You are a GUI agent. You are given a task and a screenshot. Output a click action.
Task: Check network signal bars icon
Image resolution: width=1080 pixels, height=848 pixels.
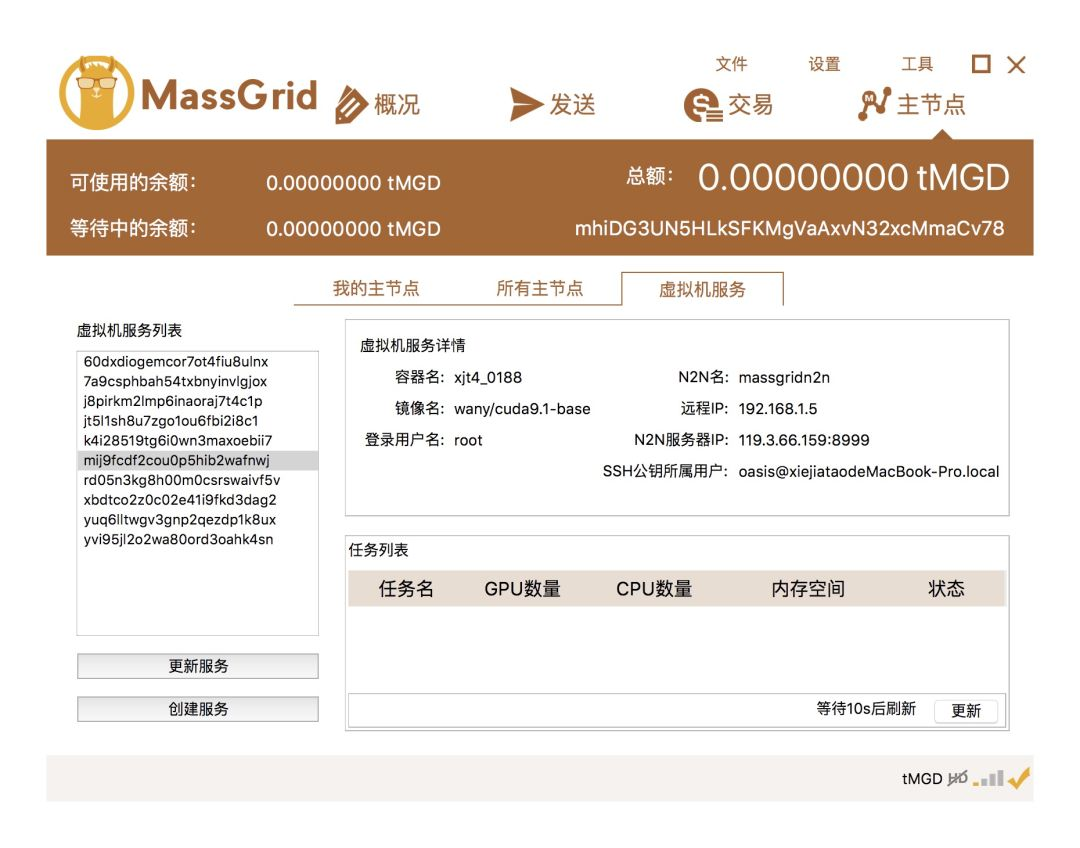988,778
